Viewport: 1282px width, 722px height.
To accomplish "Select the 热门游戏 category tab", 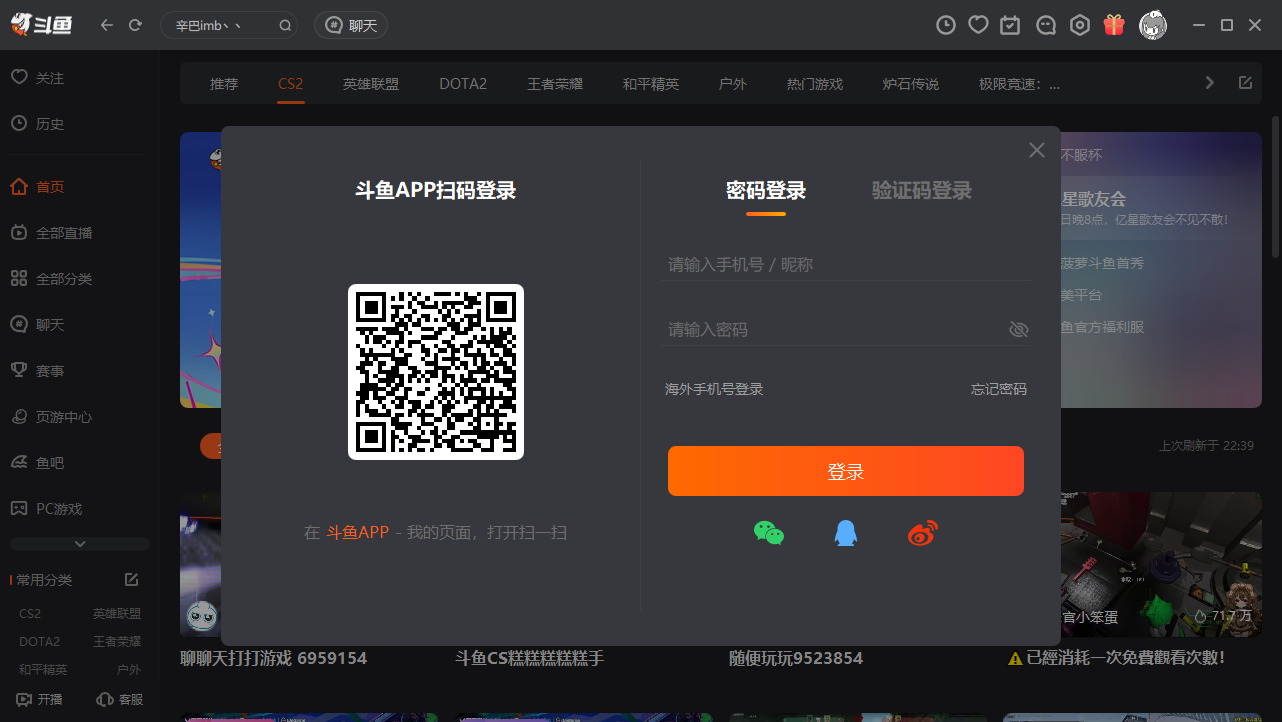I will click(815, 84).
